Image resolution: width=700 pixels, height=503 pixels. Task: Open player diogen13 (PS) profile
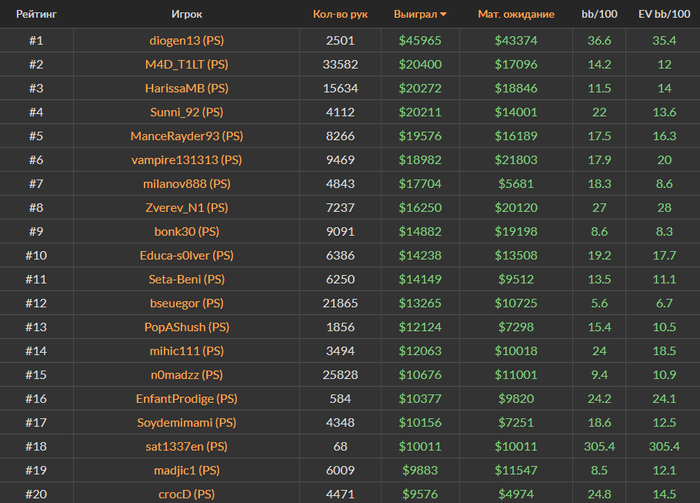coord(187,41)
